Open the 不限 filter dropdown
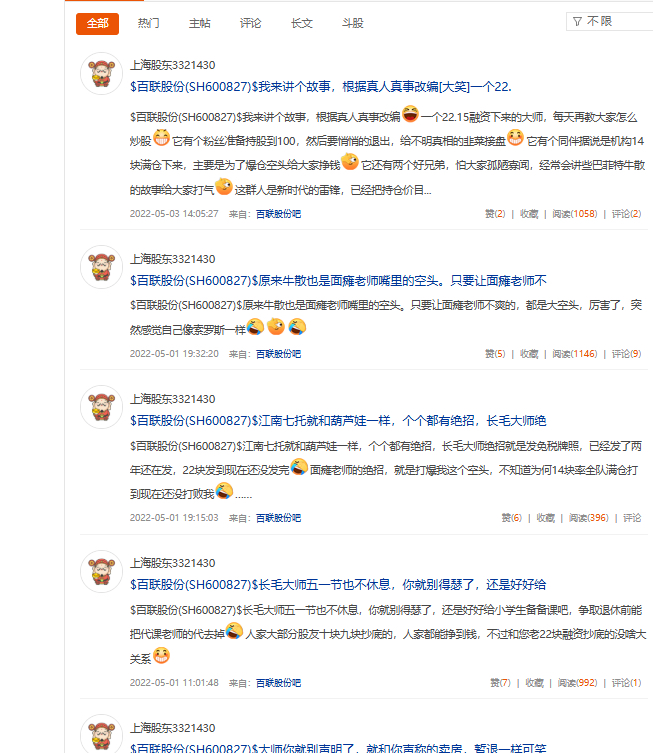Image resolution: width=653 pixels, height=753 pixels. click(x=610, y=22)
